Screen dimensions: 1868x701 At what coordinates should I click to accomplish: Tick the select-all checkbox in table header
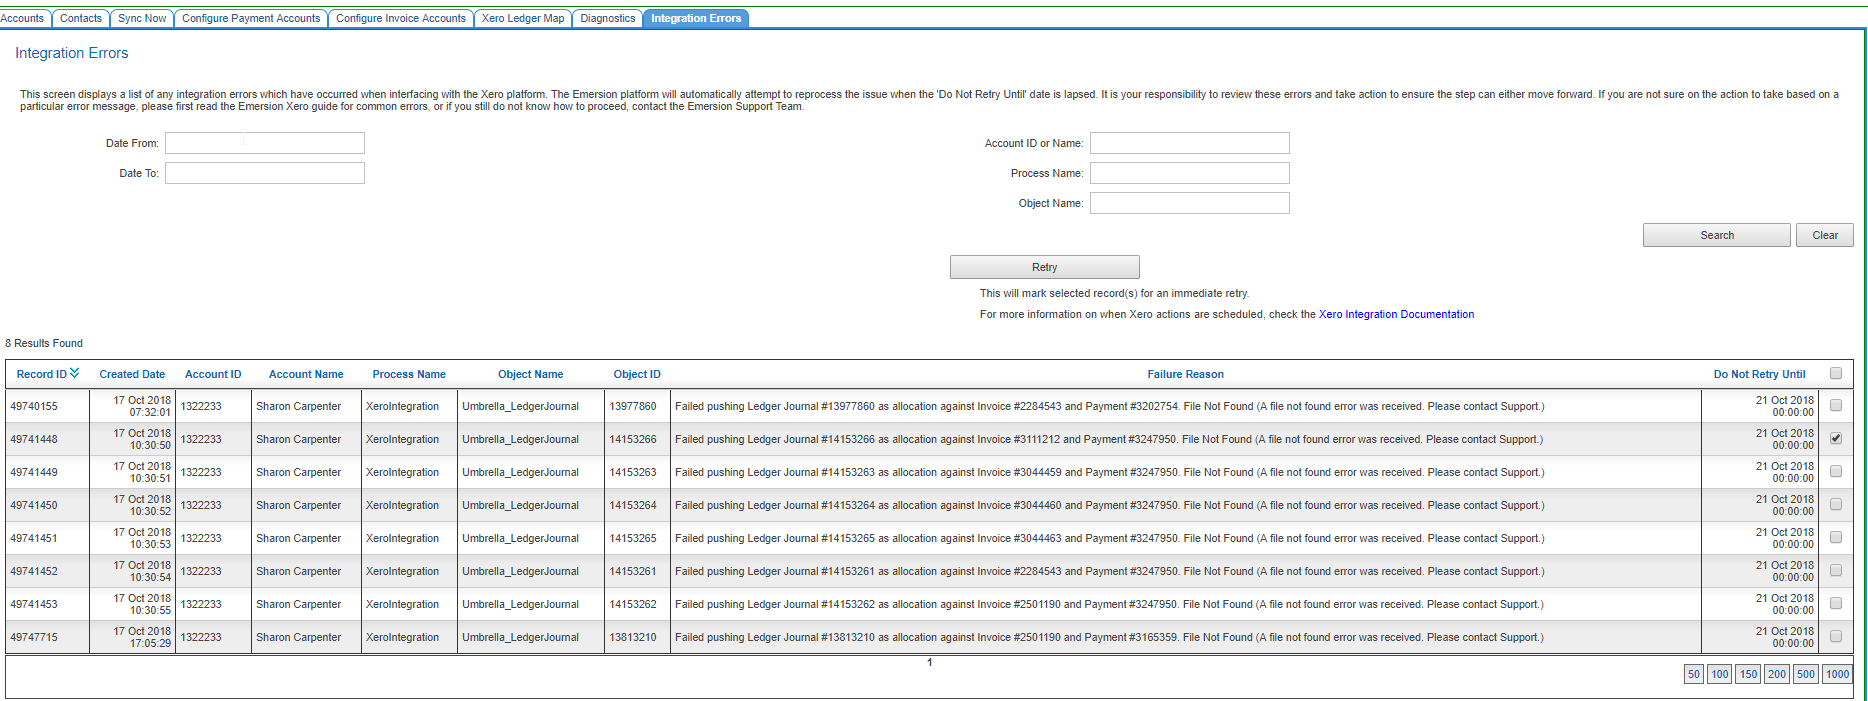[x=1836, y=373]
